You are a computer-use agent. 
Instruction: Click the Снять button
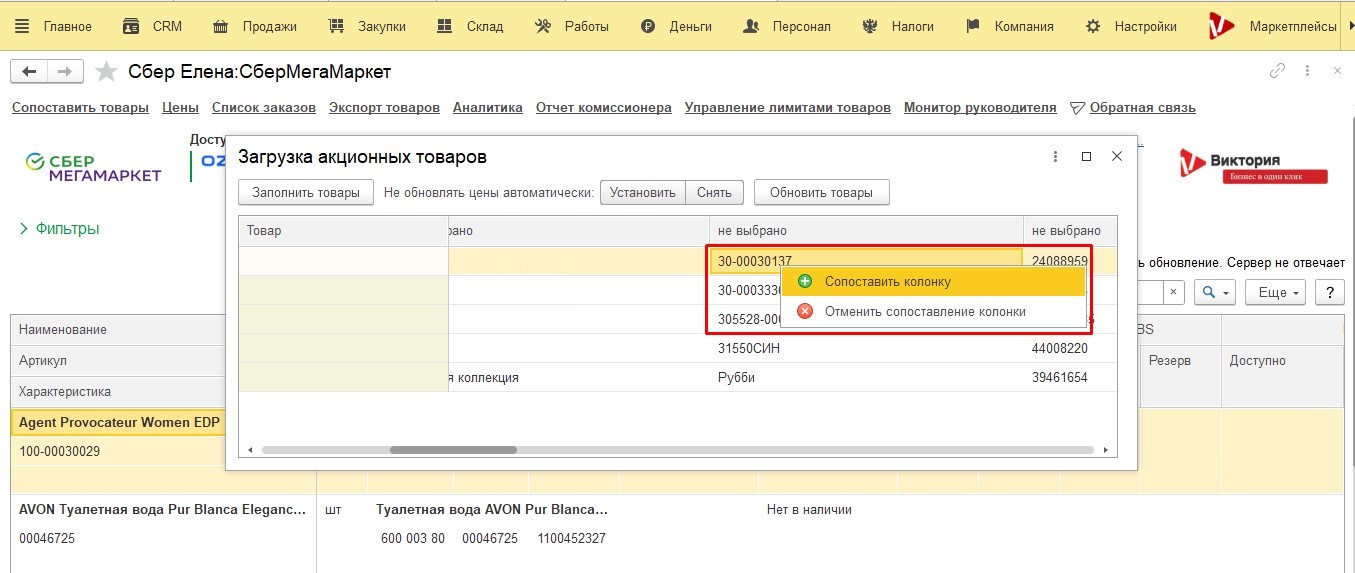point(714,192)
